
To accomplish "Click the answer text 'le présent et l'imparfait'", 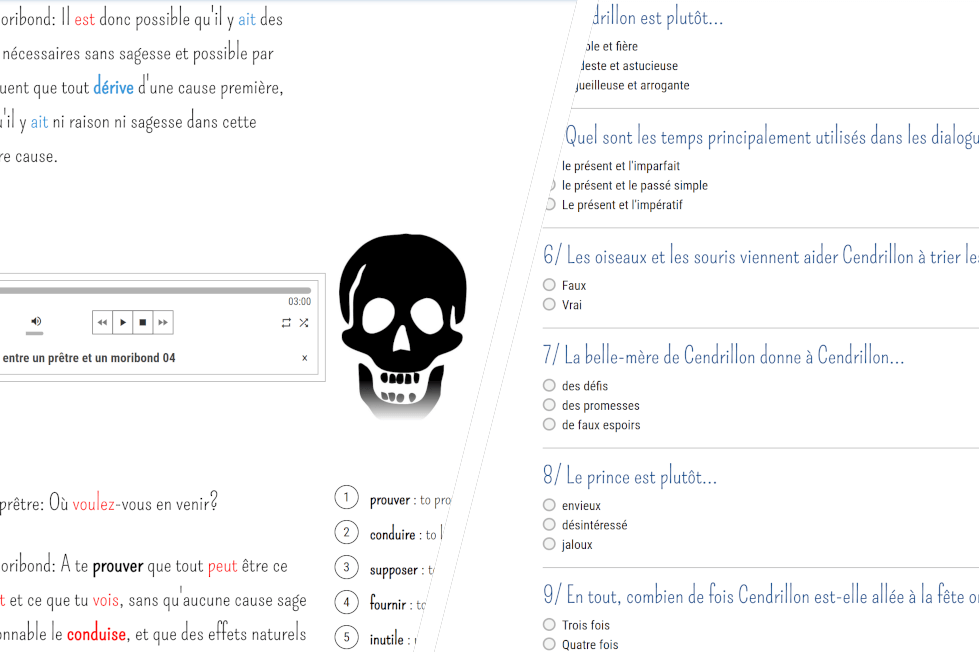I will 621,166.
